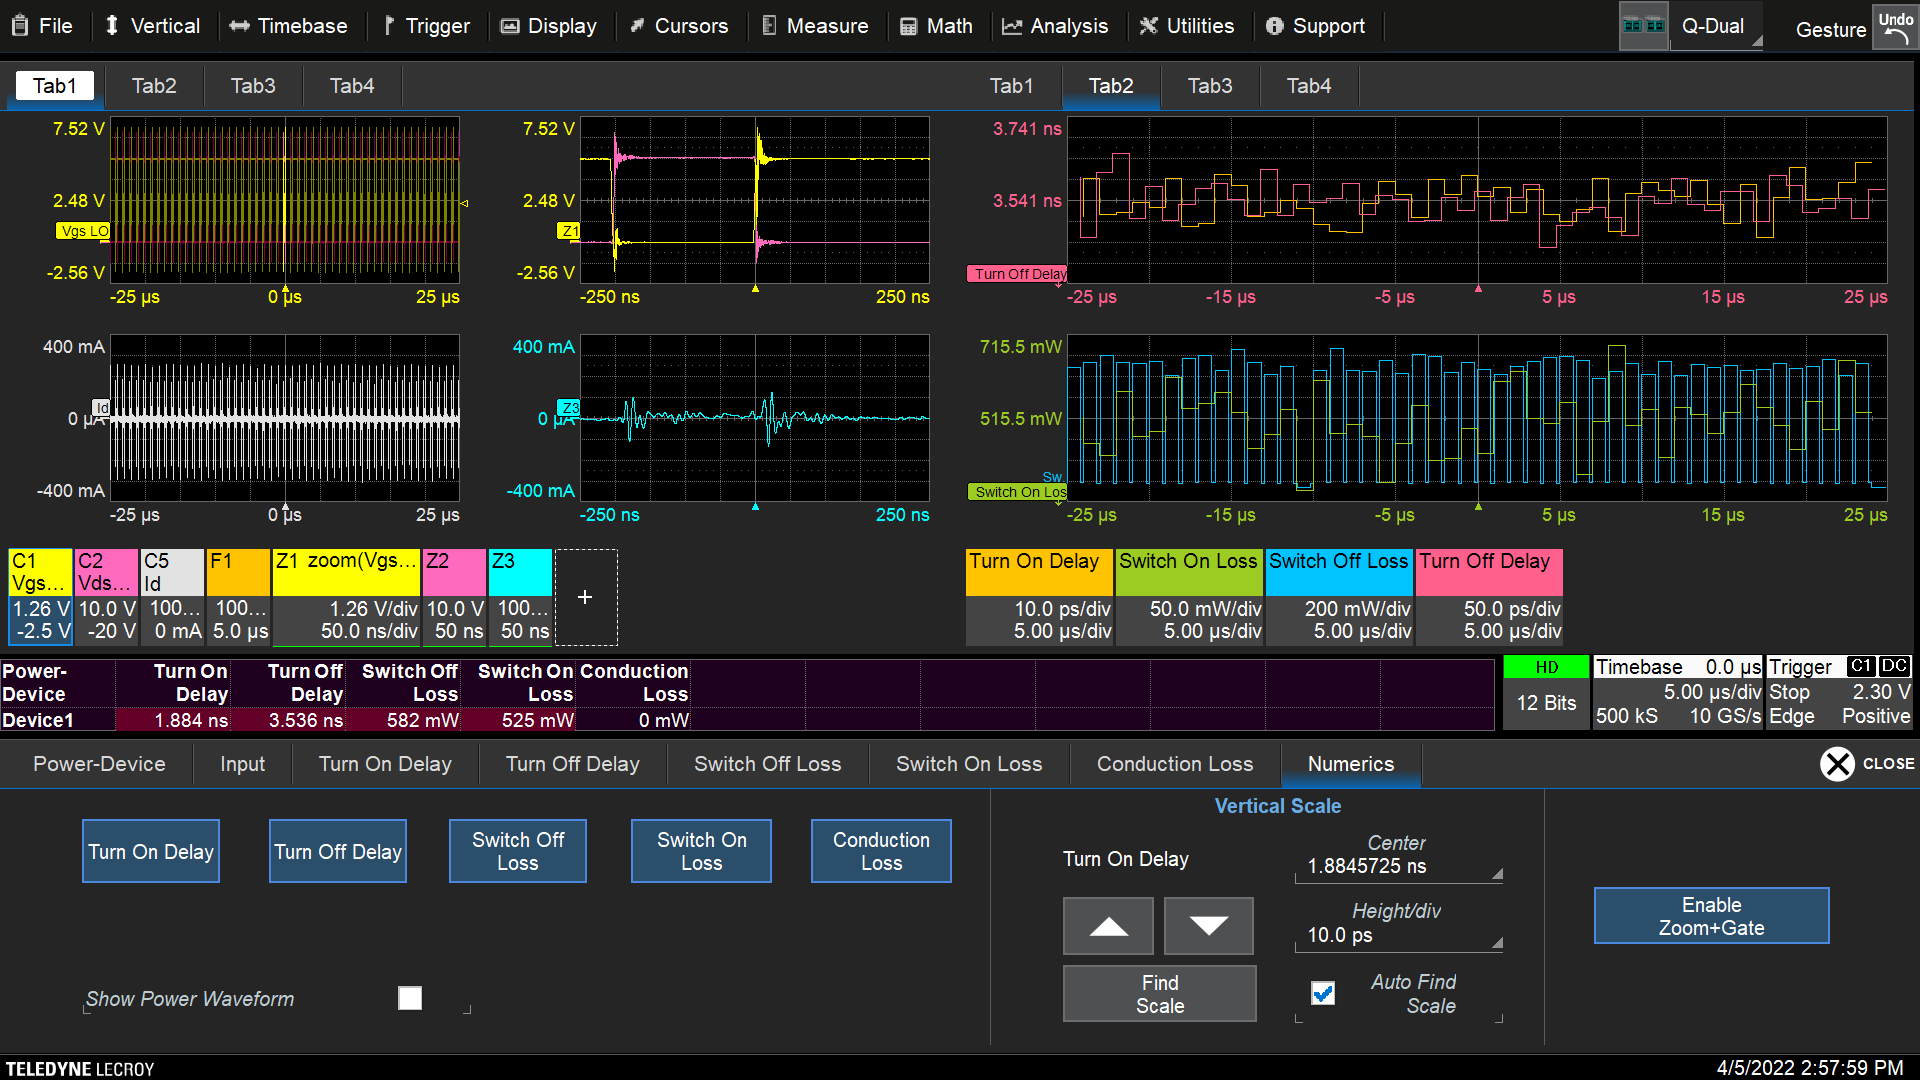1920x1080 pixels.
Task: Toggle the Turn Off Delay numeric button
Action: click(338, 852)
